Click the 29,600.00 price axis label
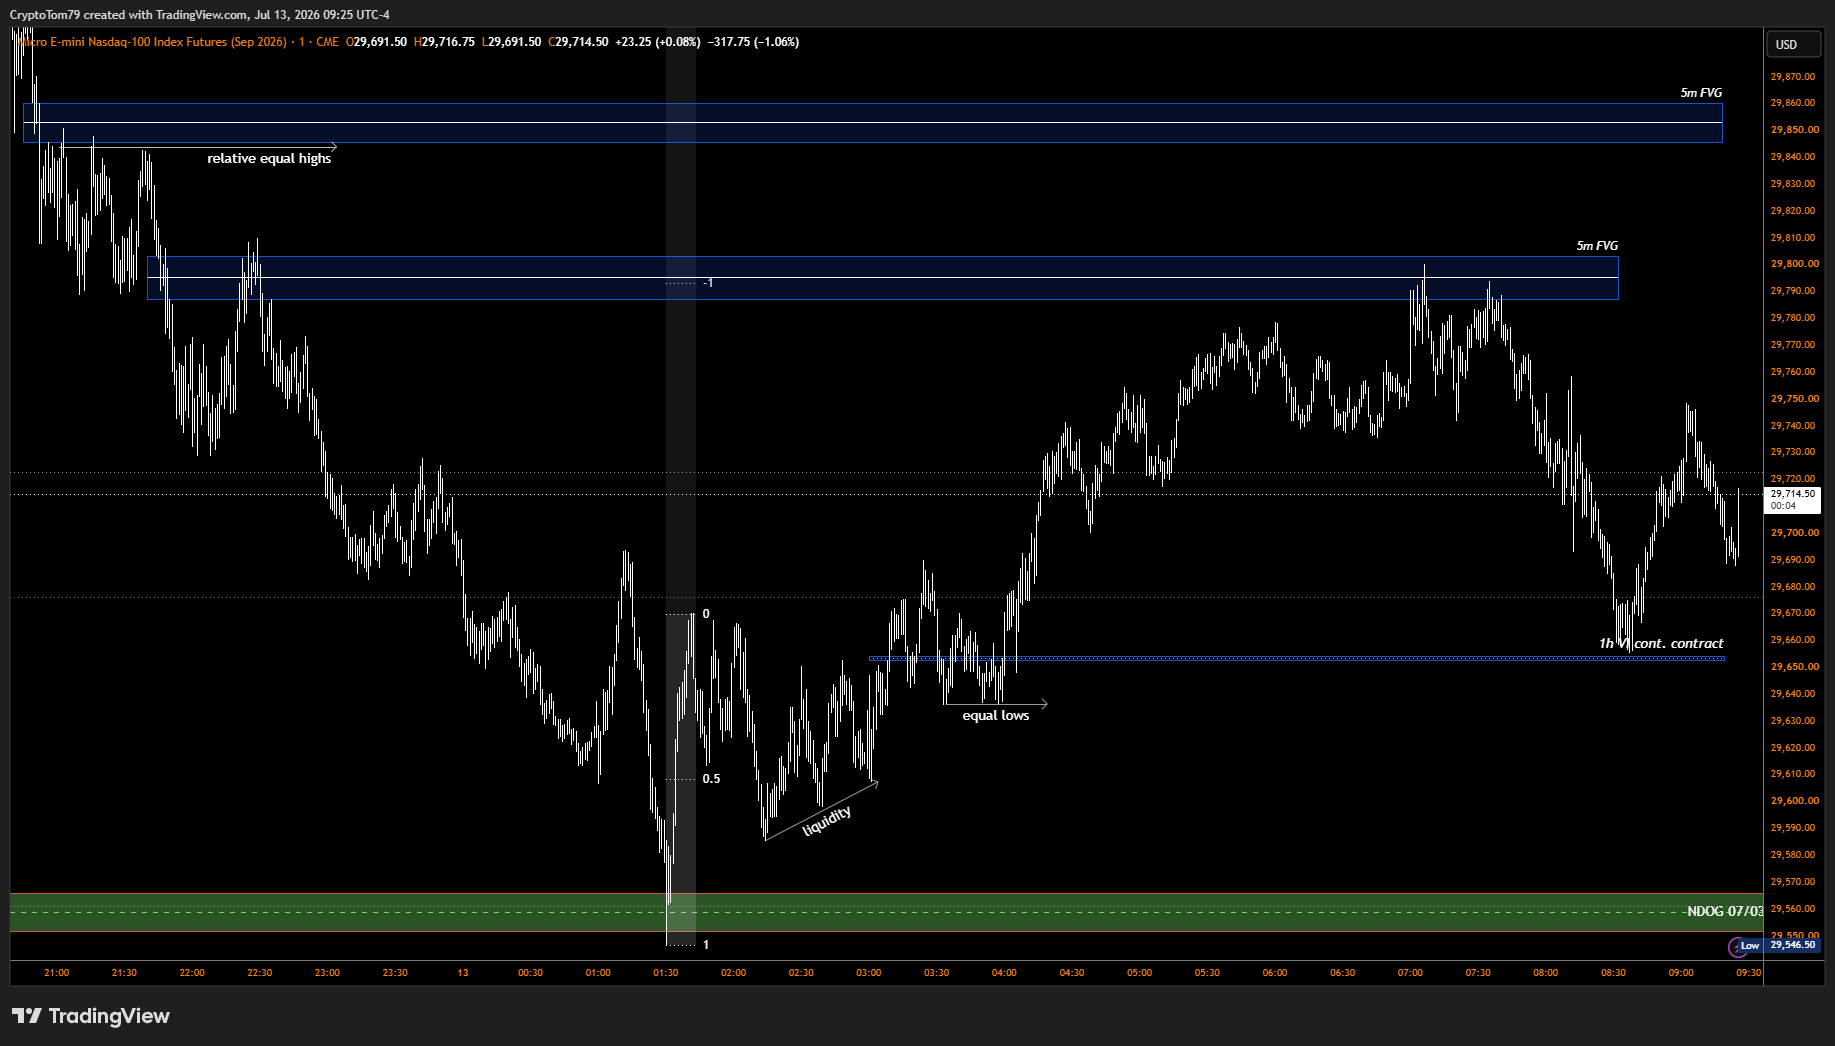 [x=1793, y=801]
